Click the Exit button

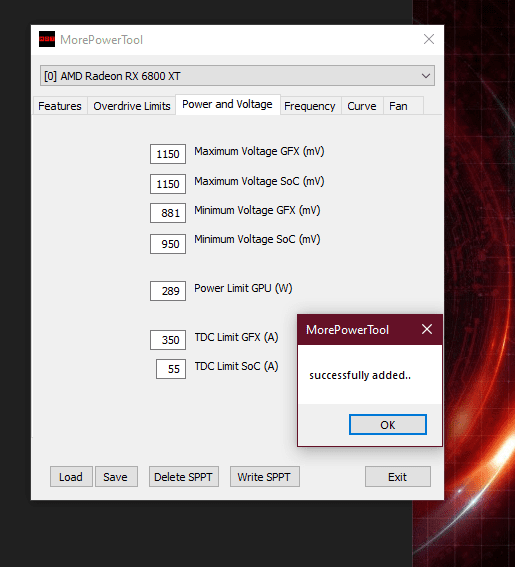(397, 477)
